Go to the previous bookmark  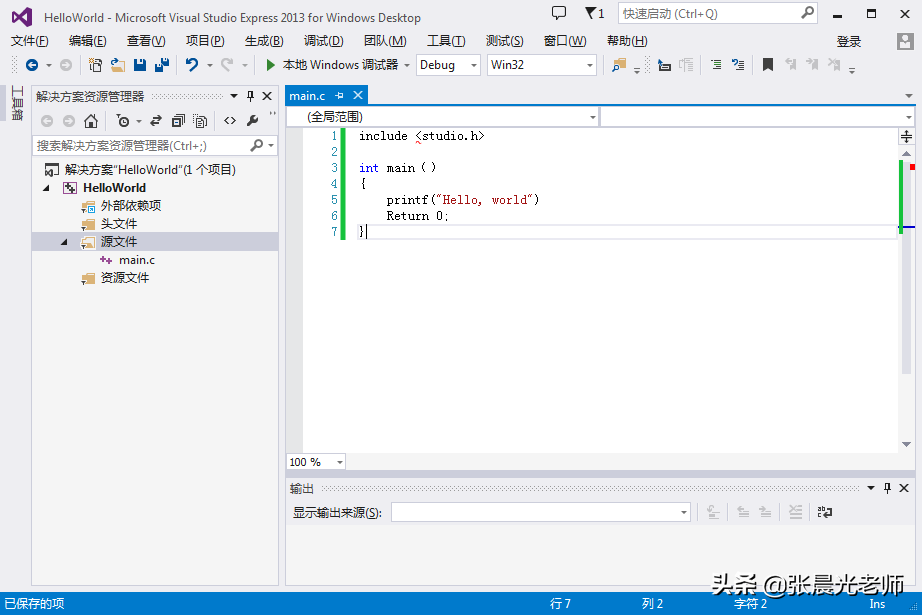(x=790, y=65)
